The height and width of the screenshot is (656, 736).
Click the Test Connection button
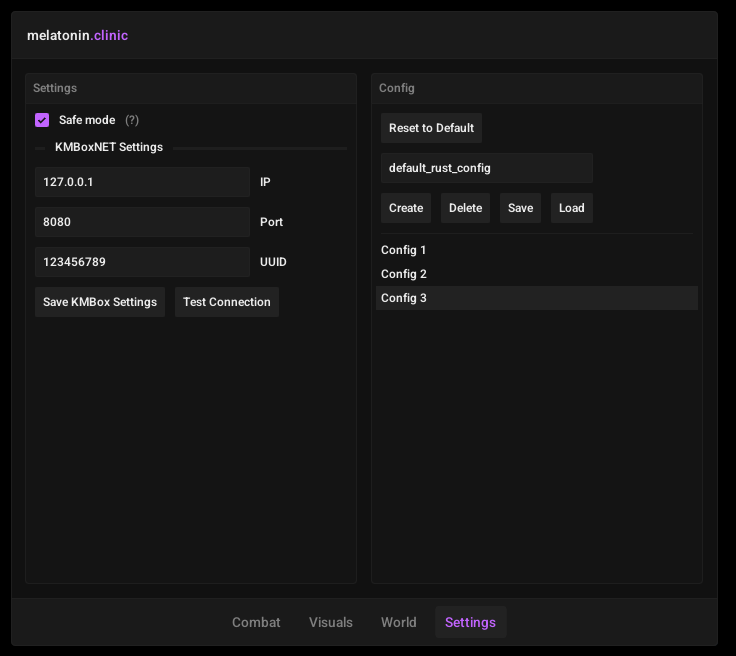click(x=227, y=302)
